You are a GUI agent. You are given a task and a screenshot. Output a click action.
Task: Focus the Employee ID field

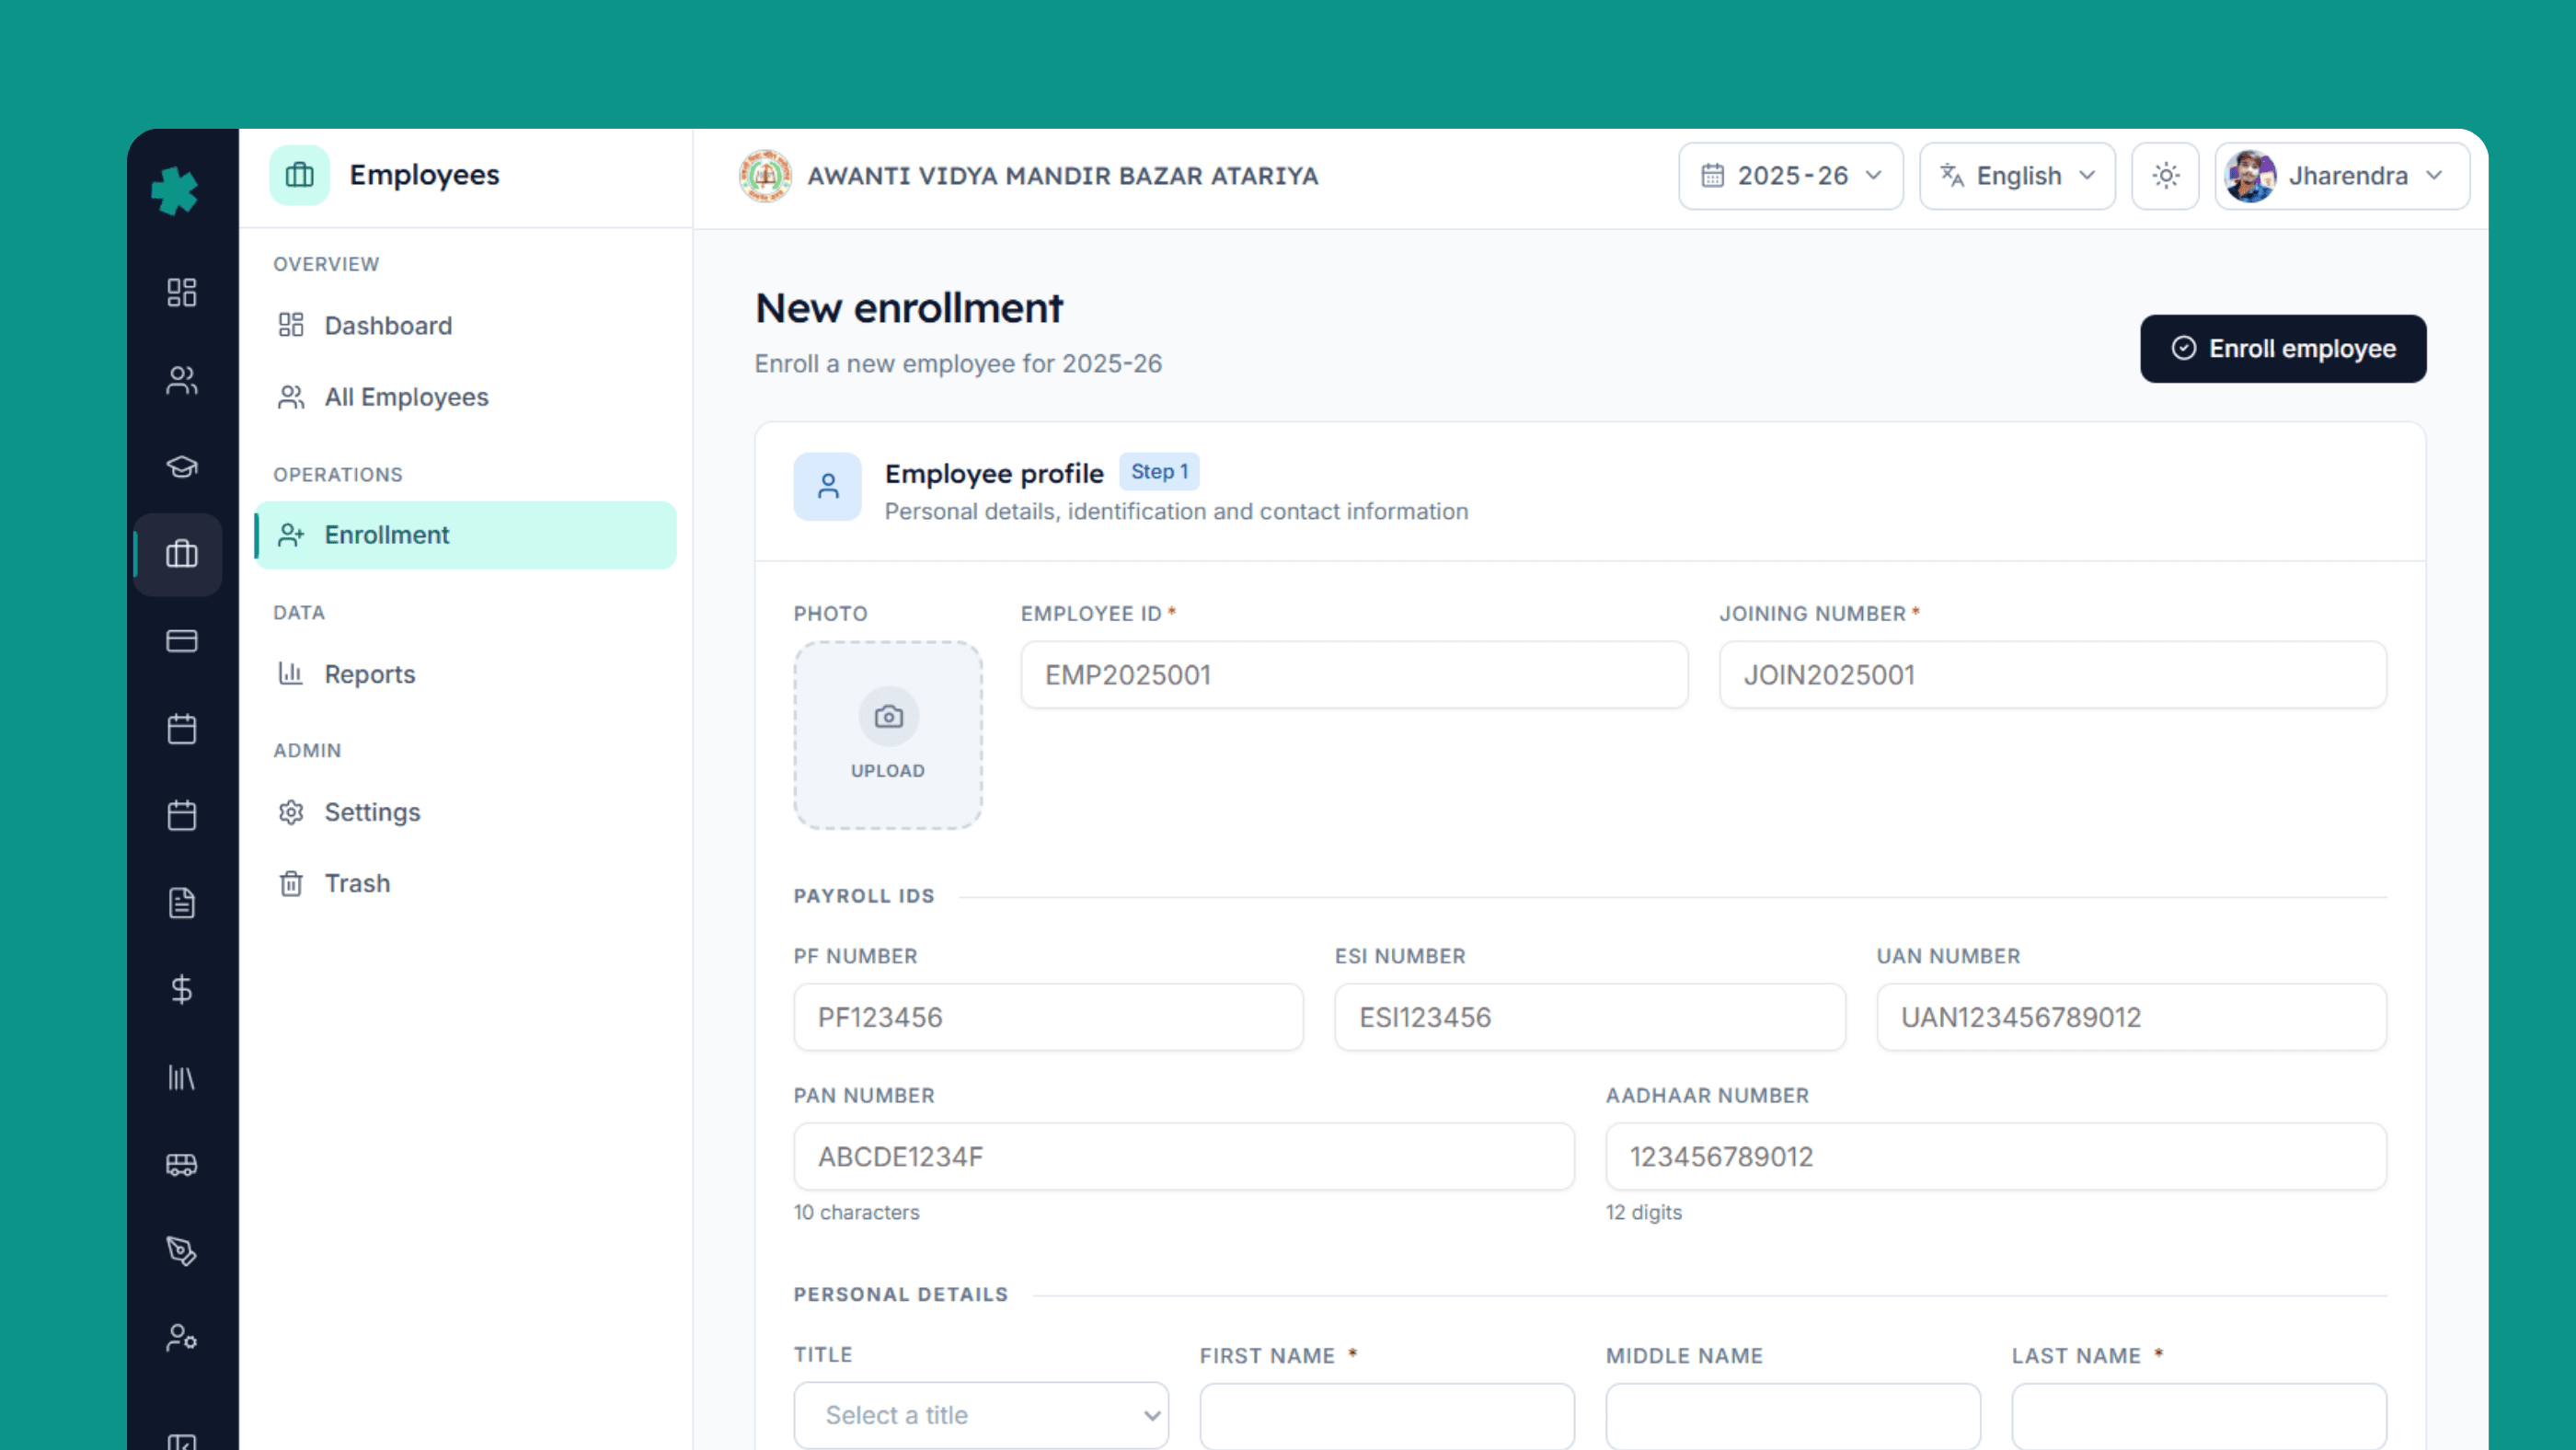(x=1354, y=675)
